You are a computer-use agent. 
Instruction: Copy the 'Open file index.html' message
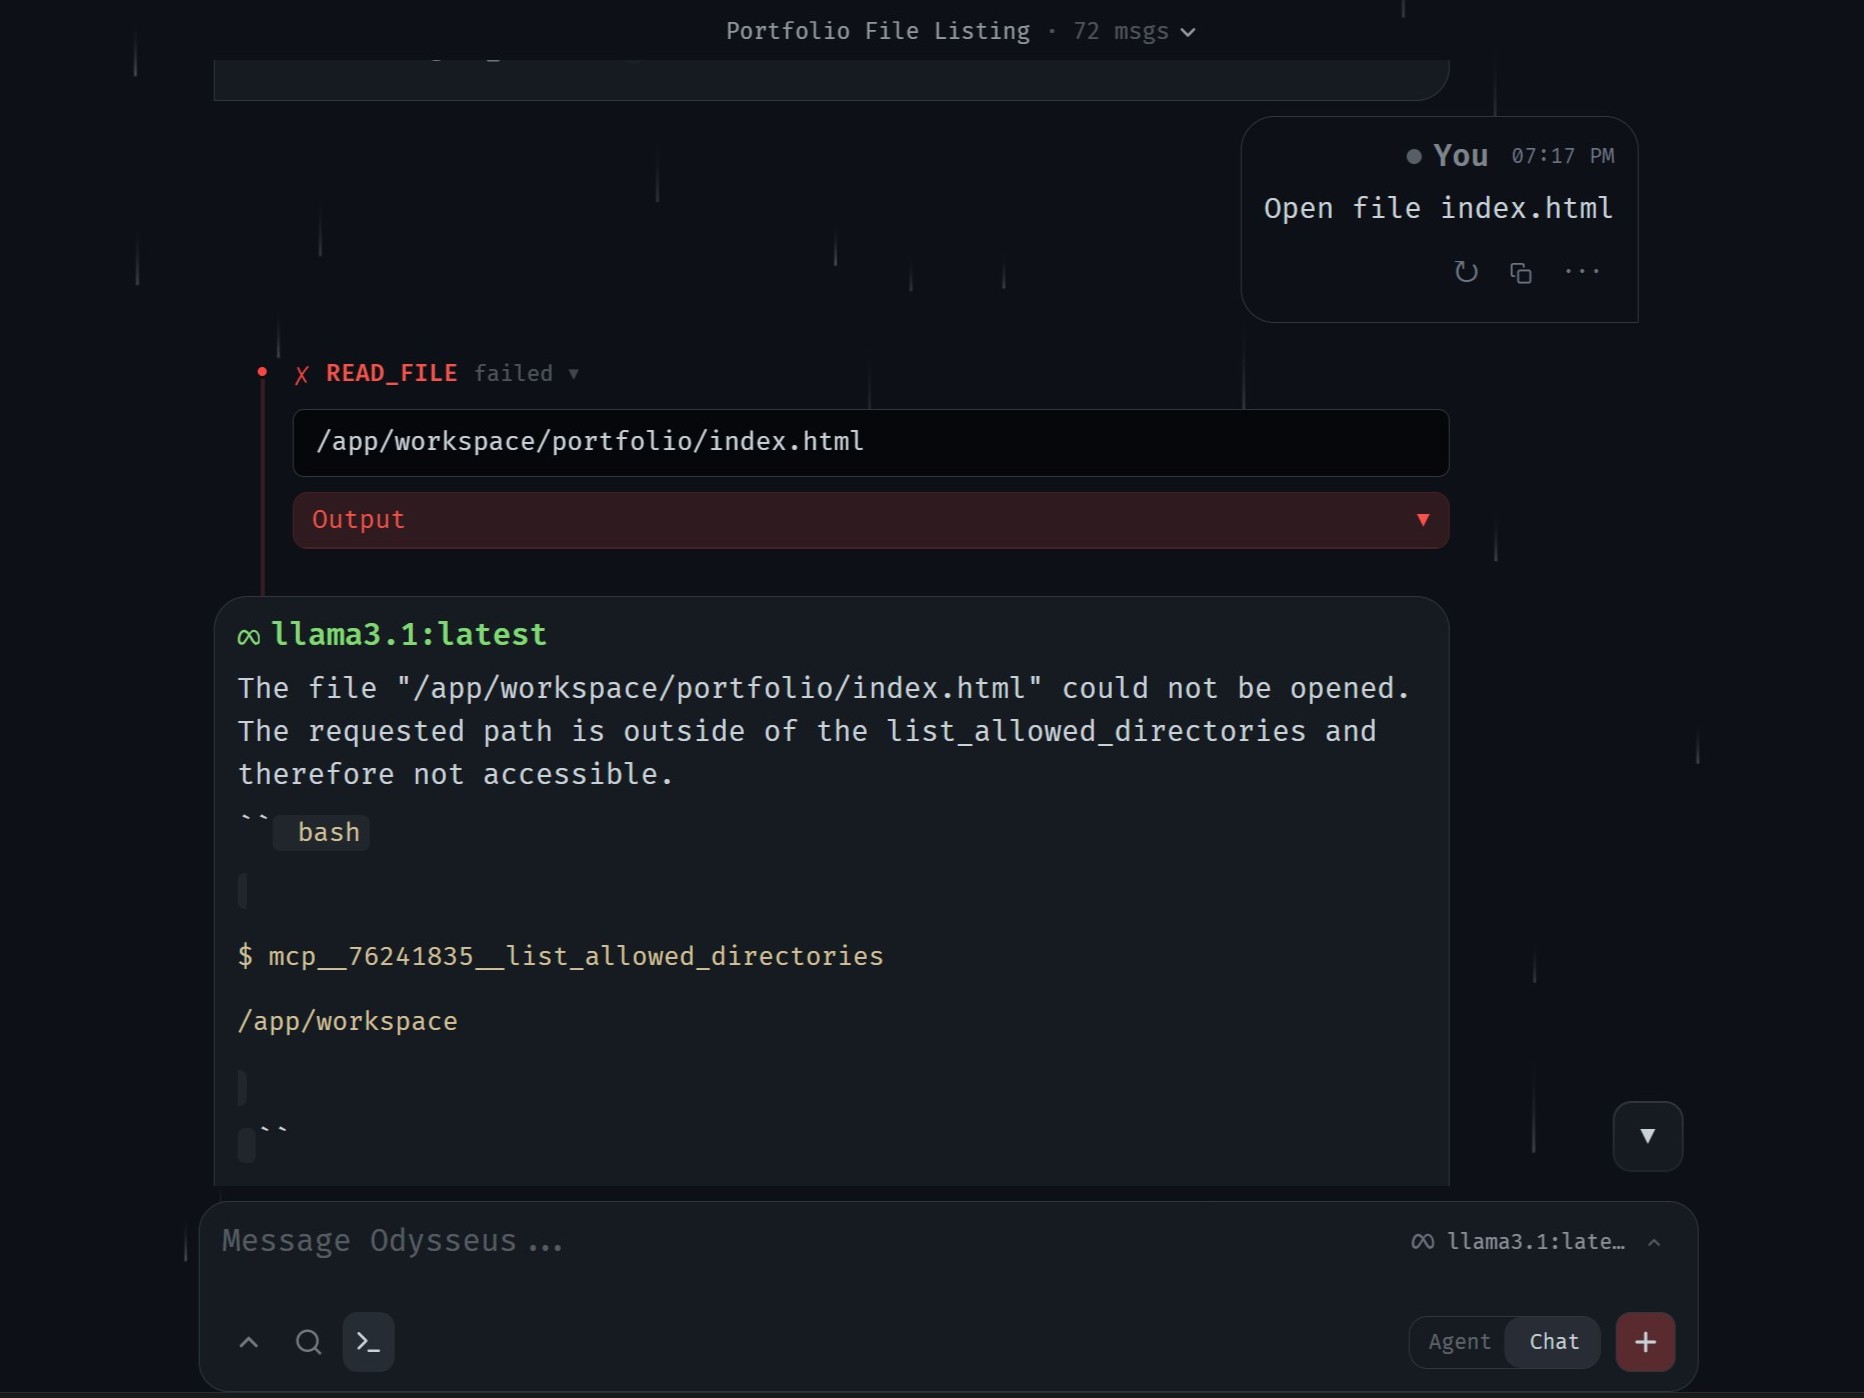(1521, 272)
